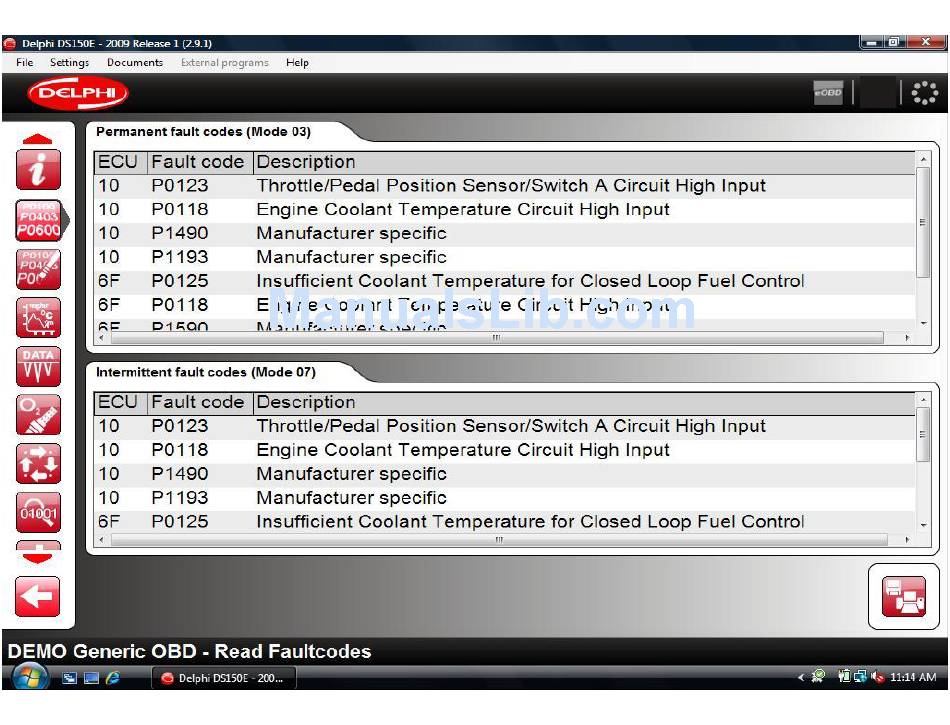
Task: Show hidden tray icons arrow
Action: 801,677
